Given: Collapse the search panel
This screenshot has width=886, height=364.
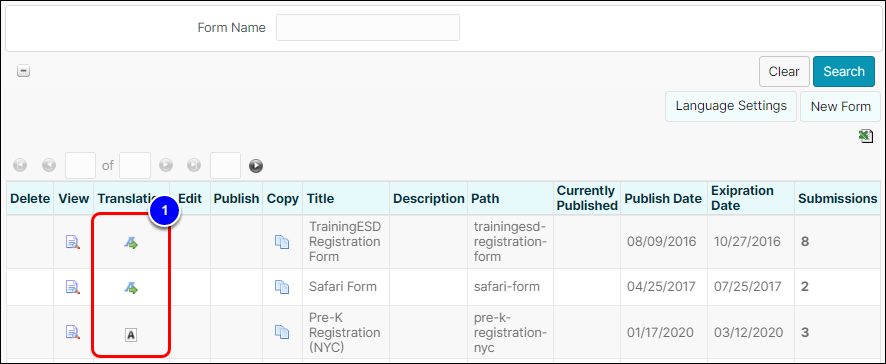Looking at the screenshot, I should 23,72.
